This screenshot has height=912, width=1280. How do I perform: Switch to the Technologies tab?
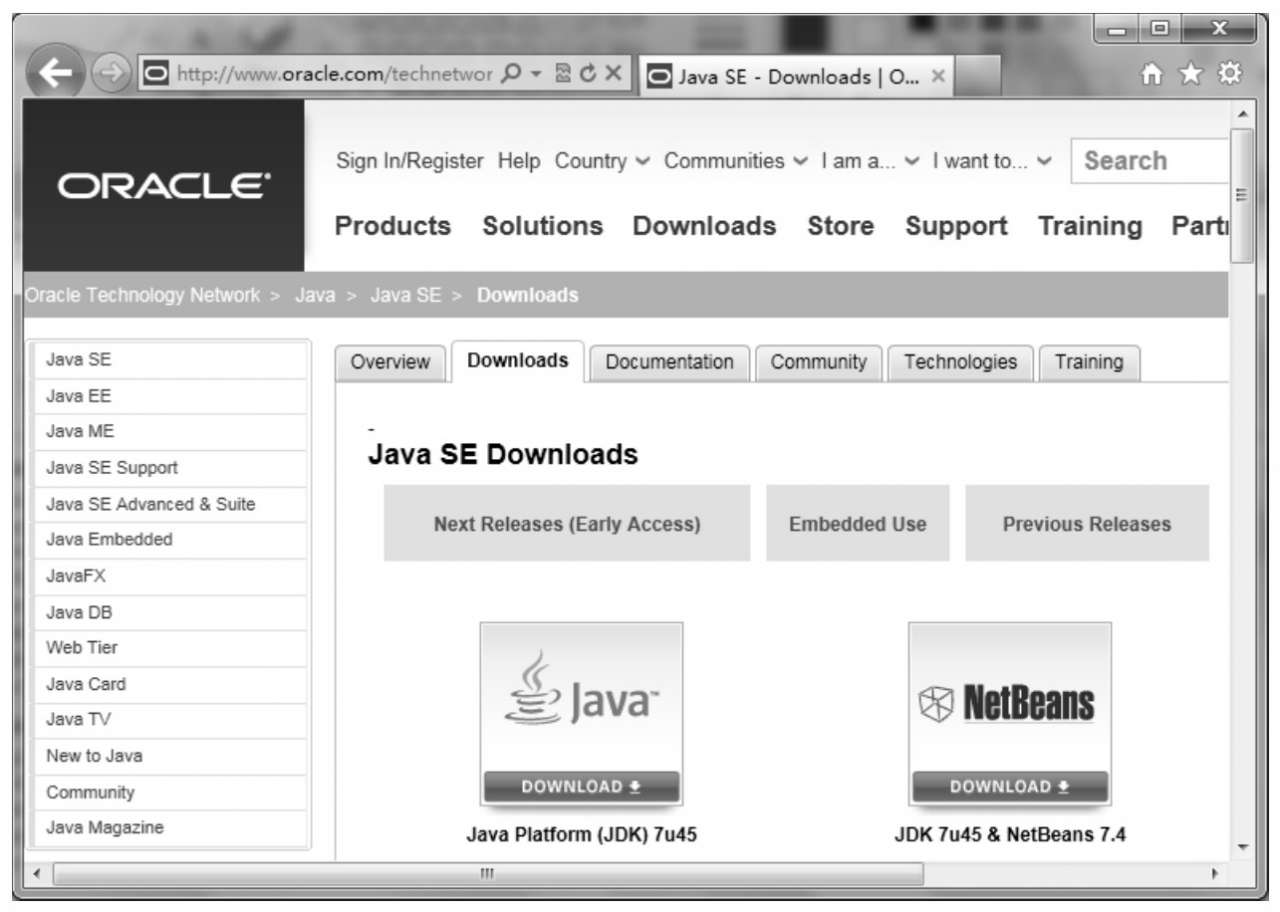point(960,362)
